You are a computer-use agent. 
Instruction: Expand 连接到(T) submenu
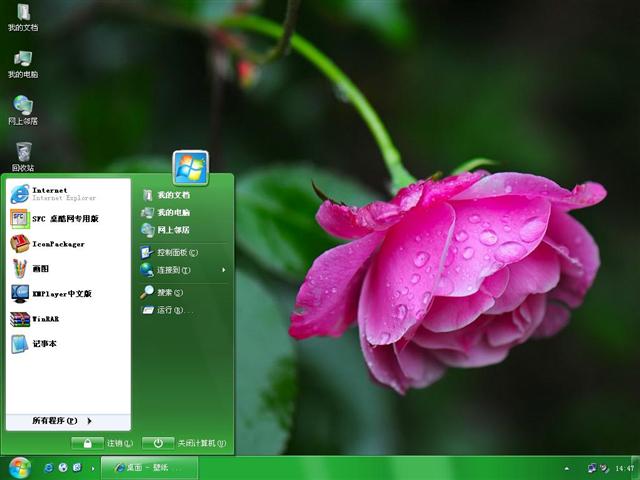183,270
